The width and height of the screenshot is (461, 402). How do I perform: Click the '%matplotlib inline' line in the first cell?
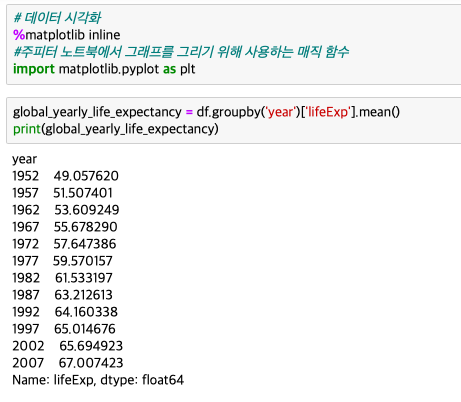click(67, 35)
